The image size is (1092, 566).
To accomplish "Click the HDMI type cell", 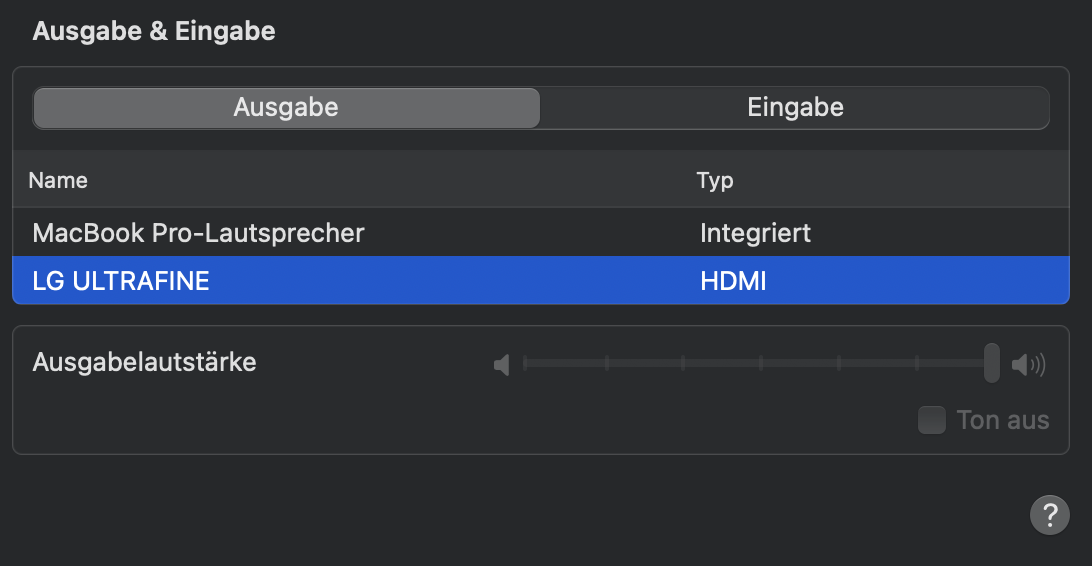I will pos(733,281).
